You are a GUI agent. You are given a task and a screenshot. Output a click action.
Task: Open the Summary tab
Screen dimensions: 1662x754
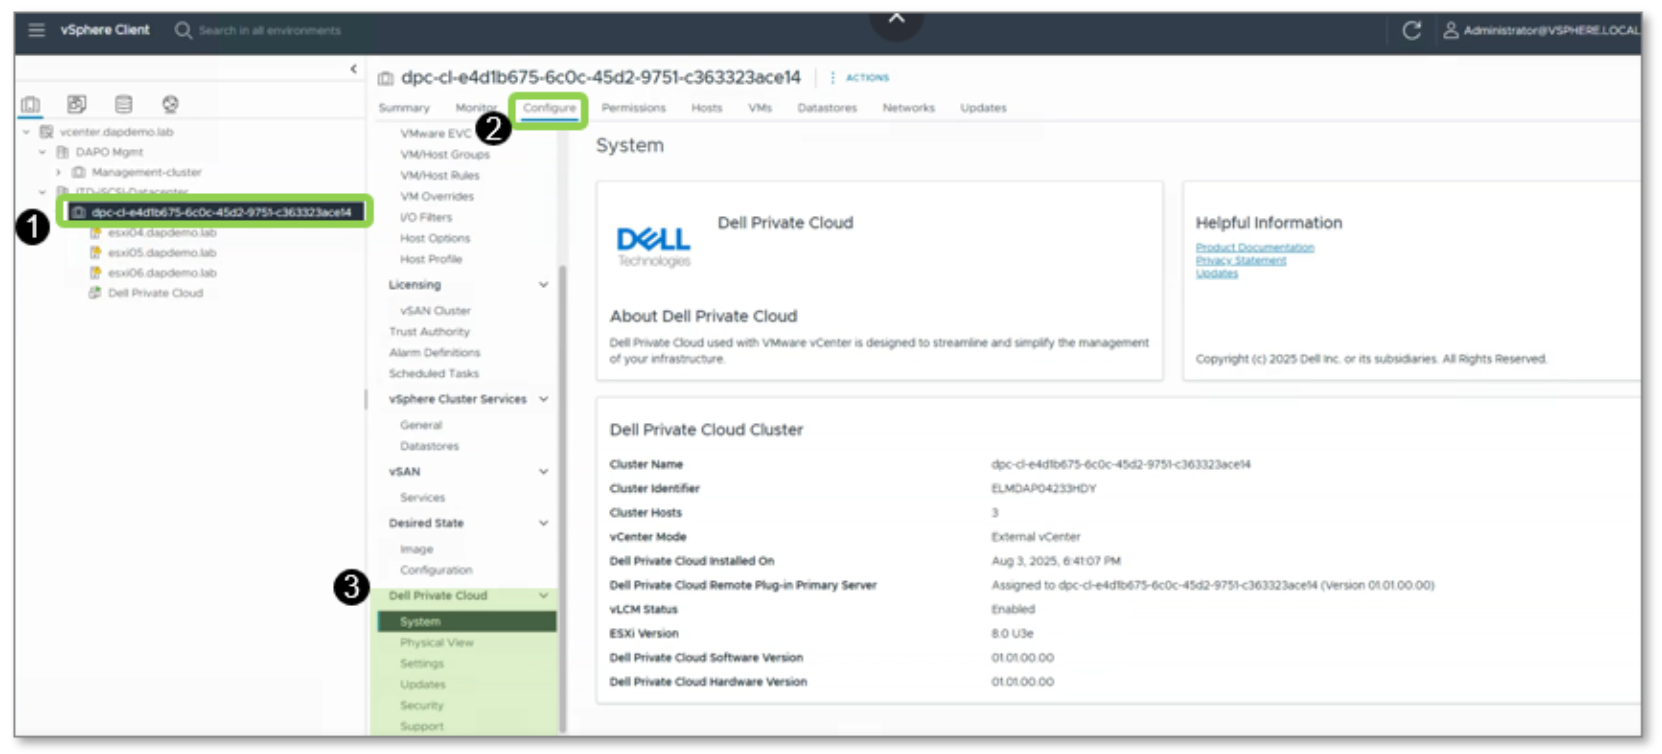[x=404, y=108]
